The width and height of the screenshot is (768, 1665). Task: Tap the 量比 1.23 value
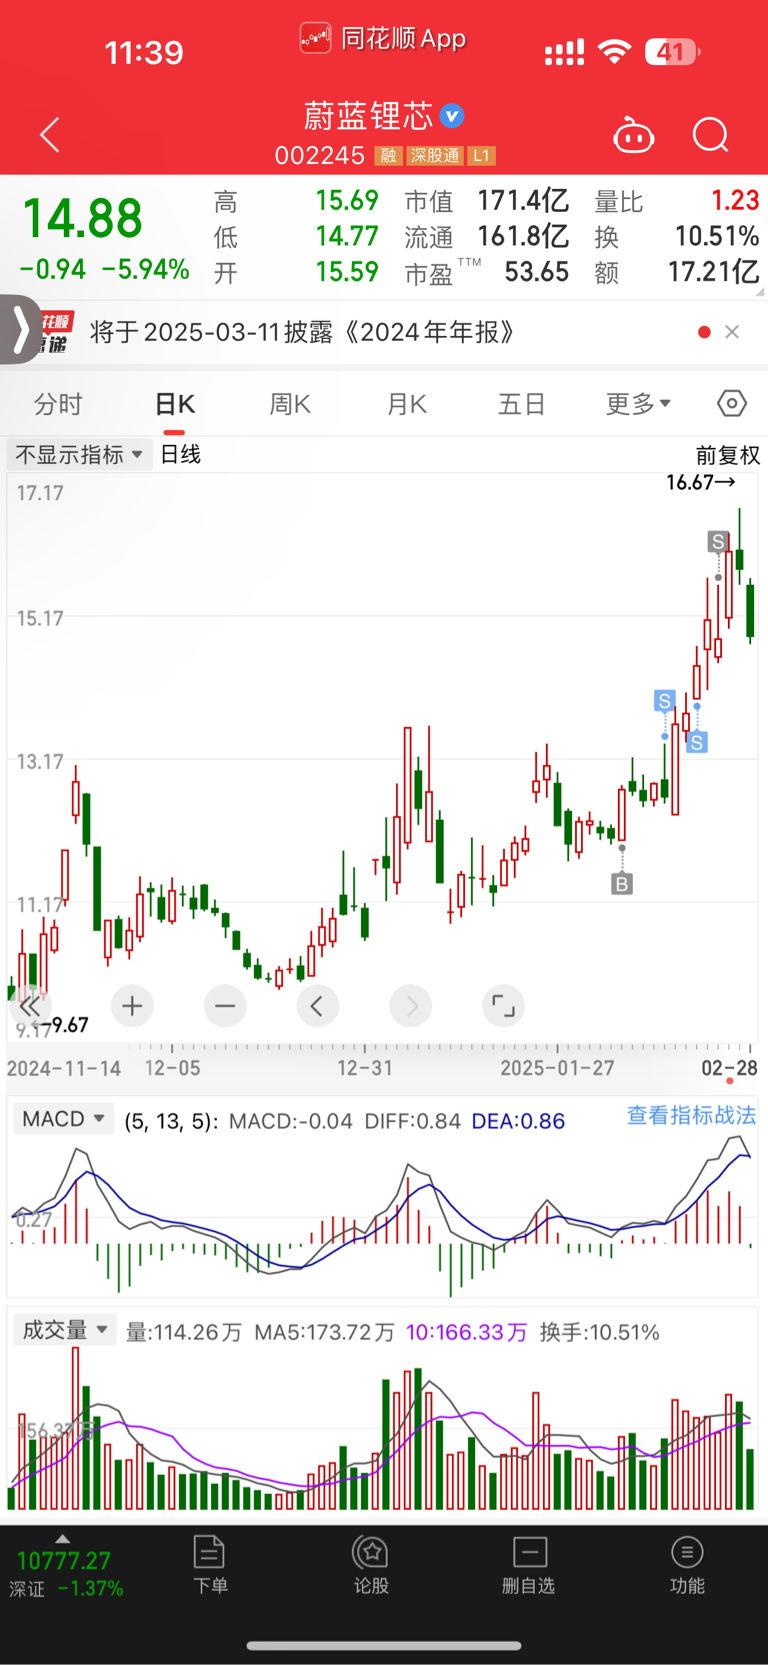tap(735, 201)
